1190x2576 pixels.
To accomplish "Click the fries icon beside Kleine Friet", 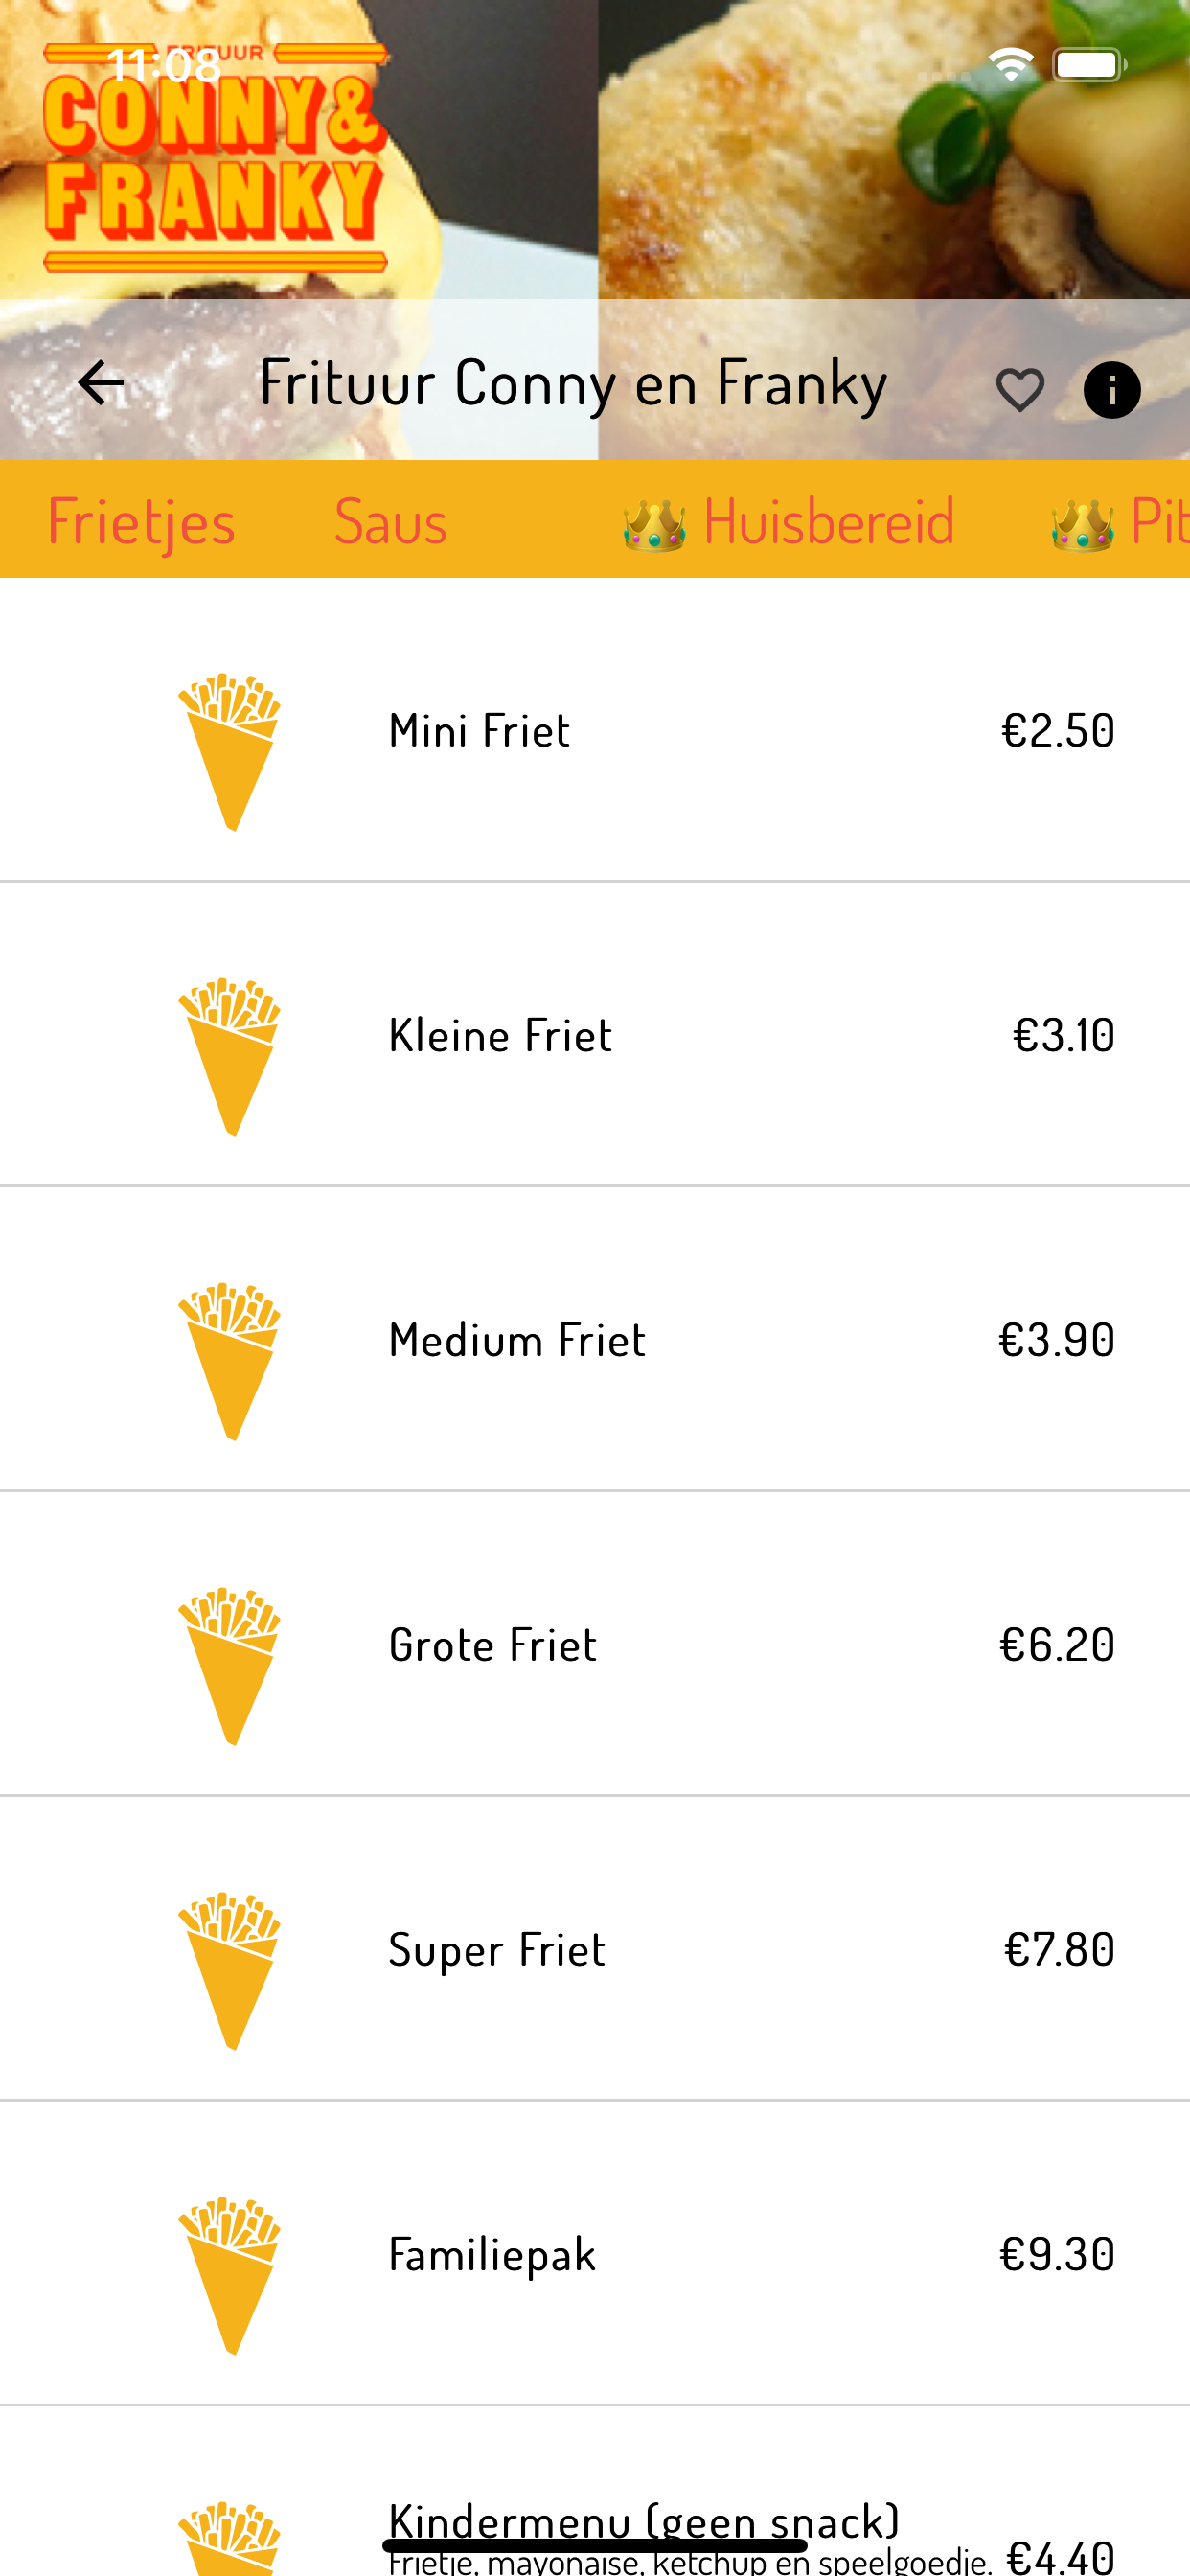I will (229, 1057).
